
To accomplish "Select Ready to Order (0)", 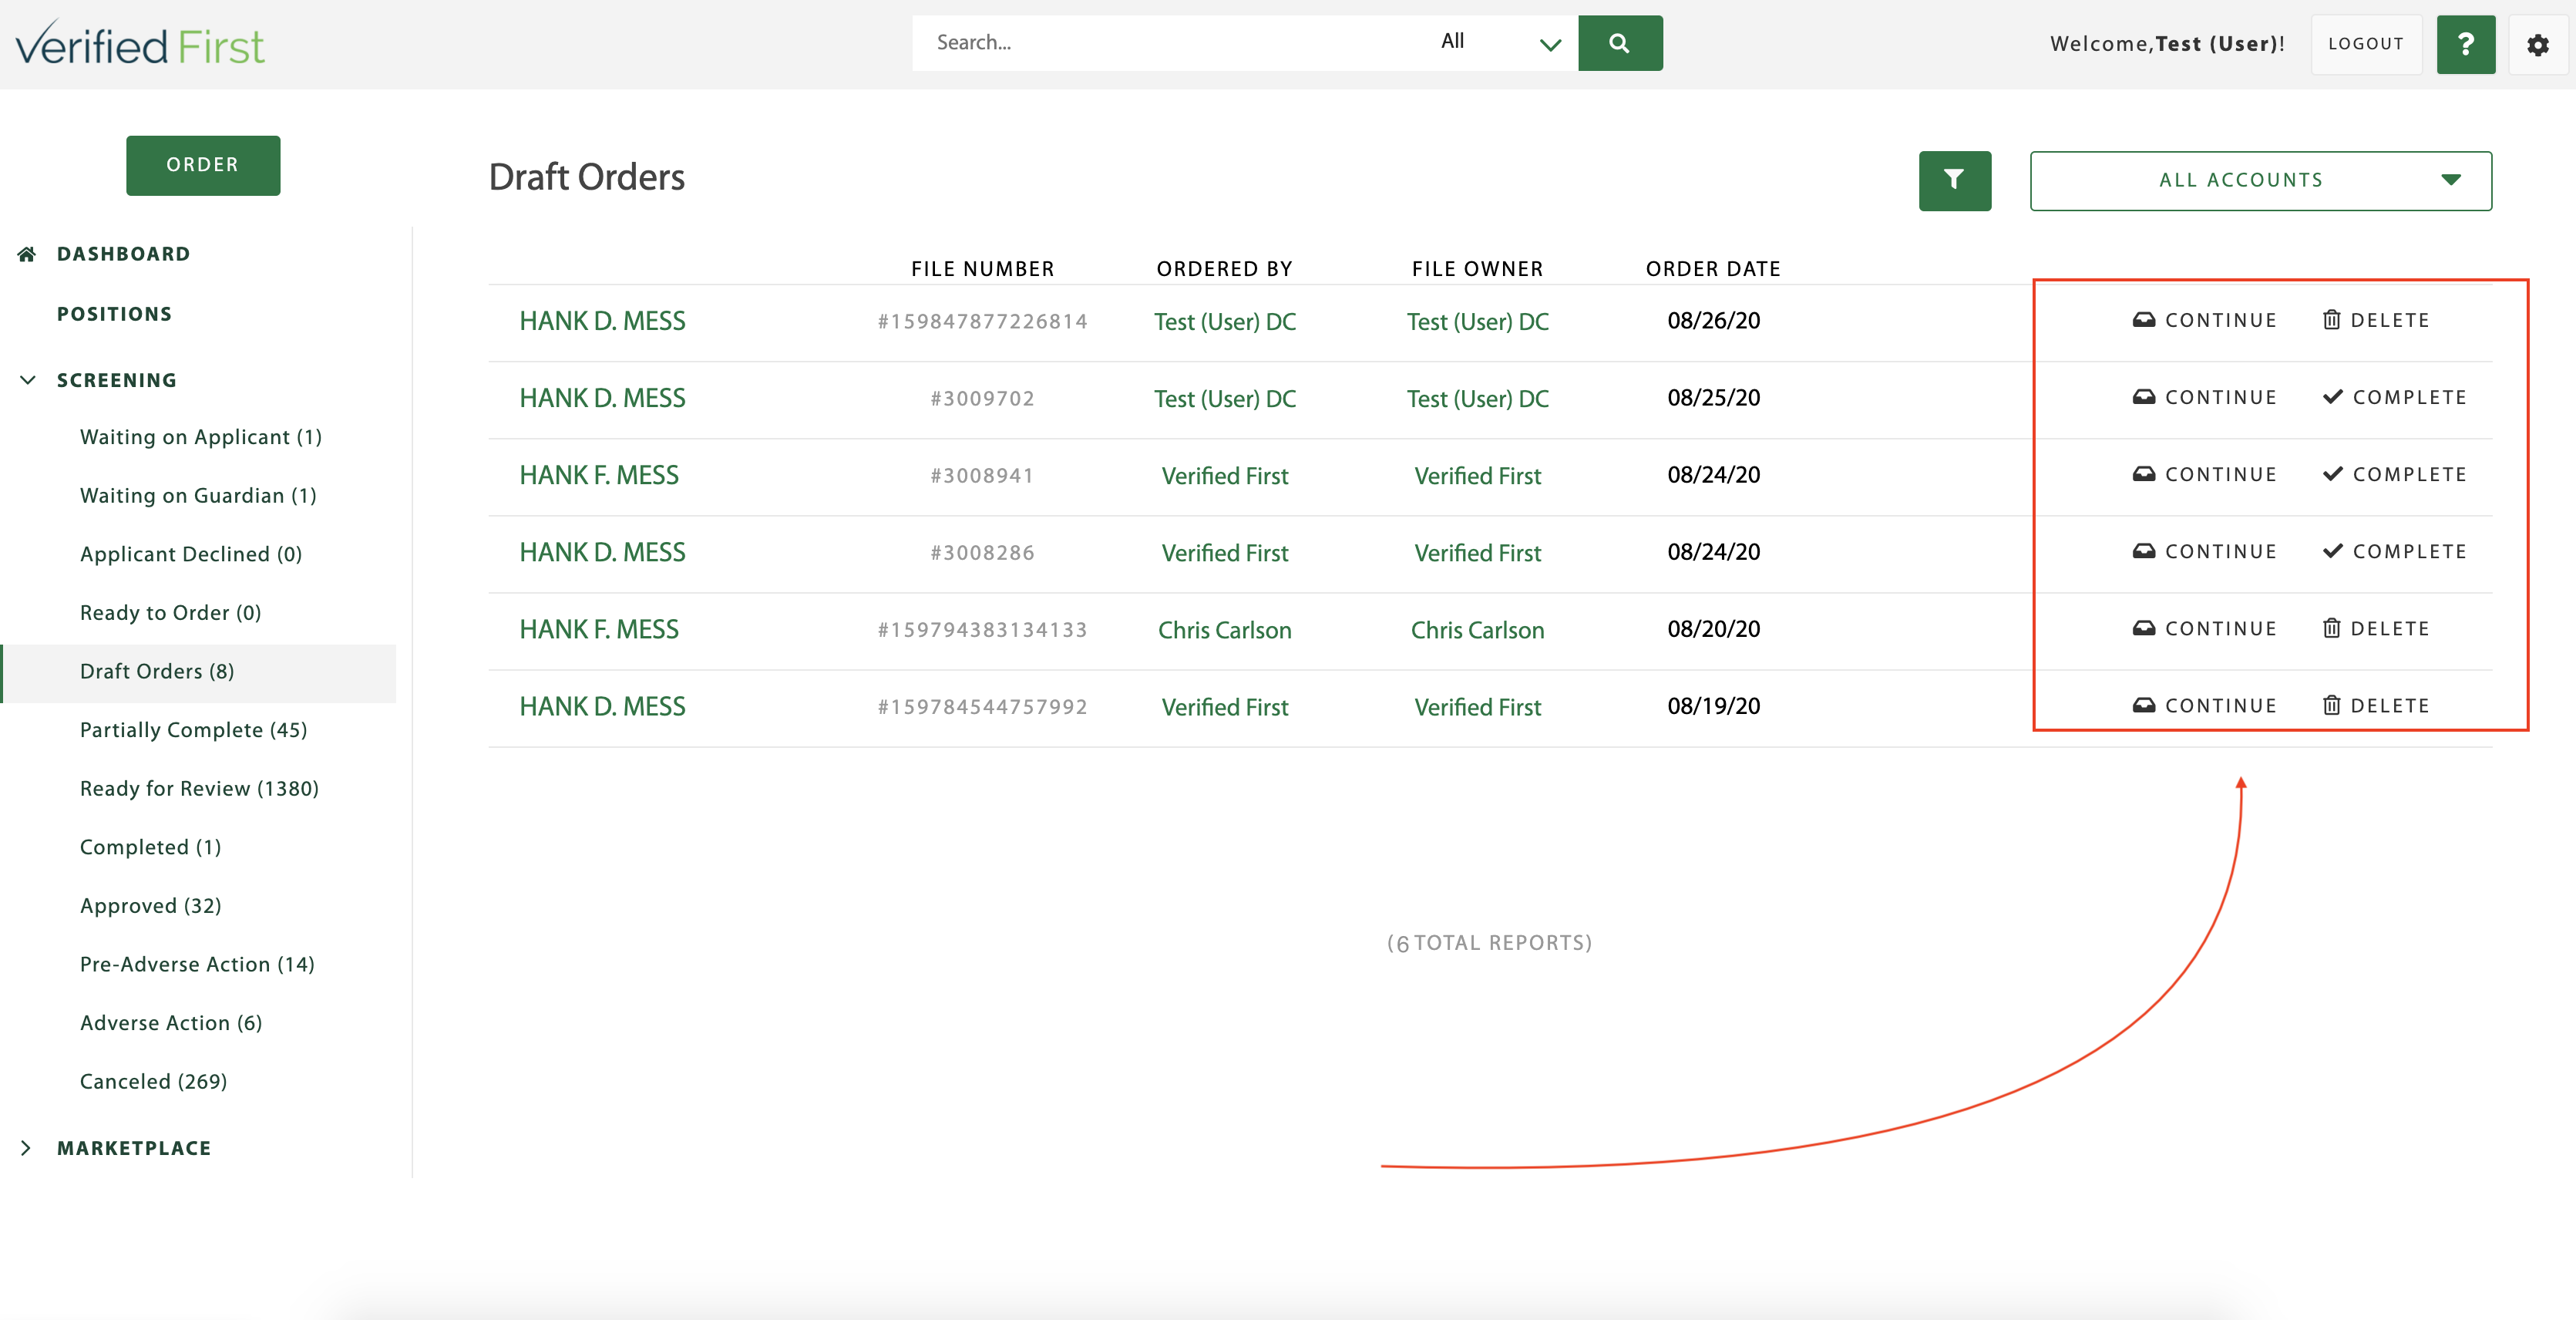I will (x=170, y=613).
